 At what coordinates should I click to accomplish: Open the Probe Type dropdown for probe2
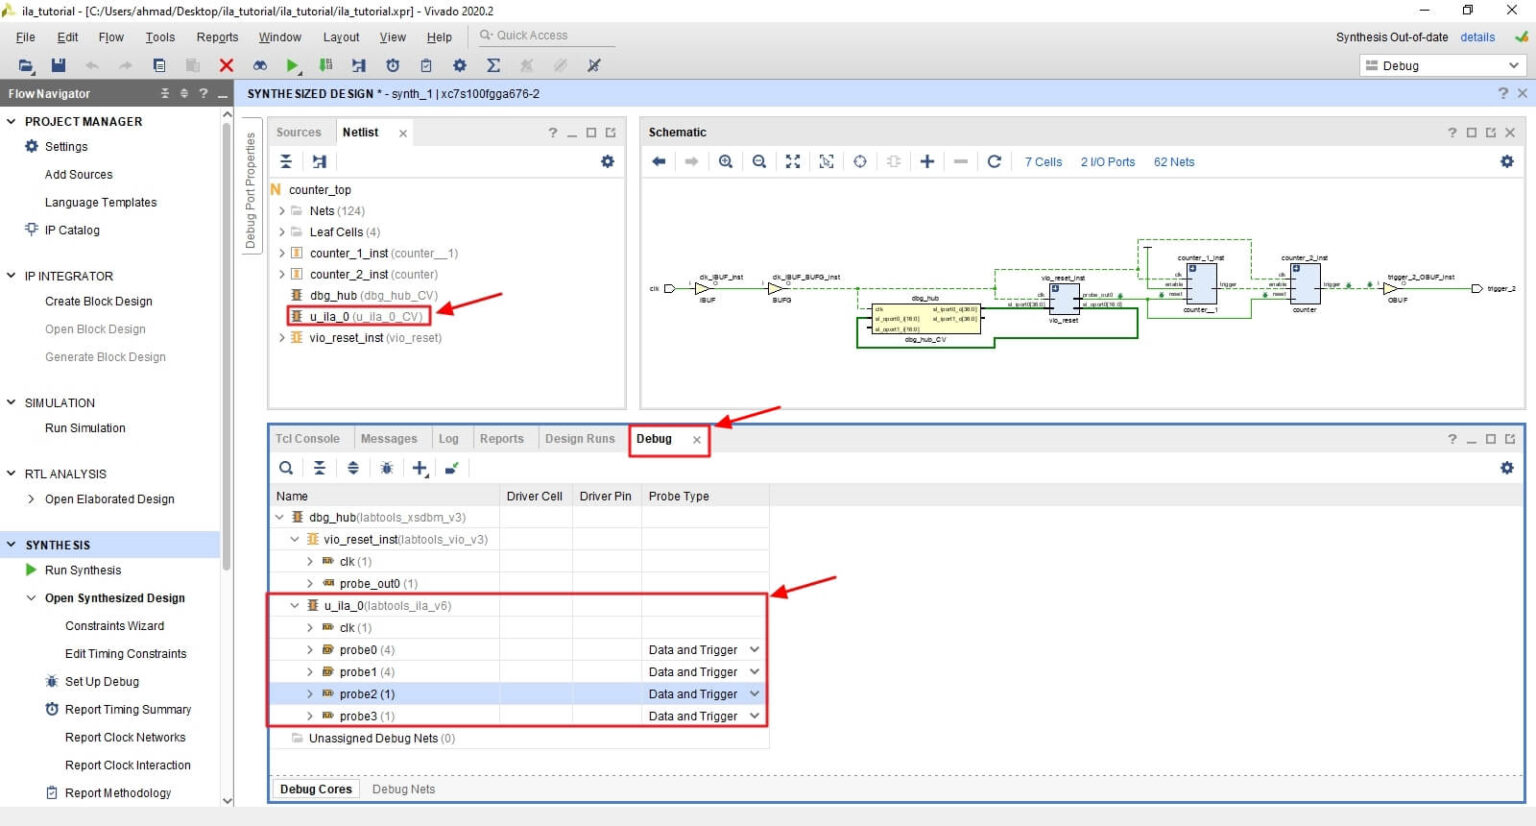[755, 693]
